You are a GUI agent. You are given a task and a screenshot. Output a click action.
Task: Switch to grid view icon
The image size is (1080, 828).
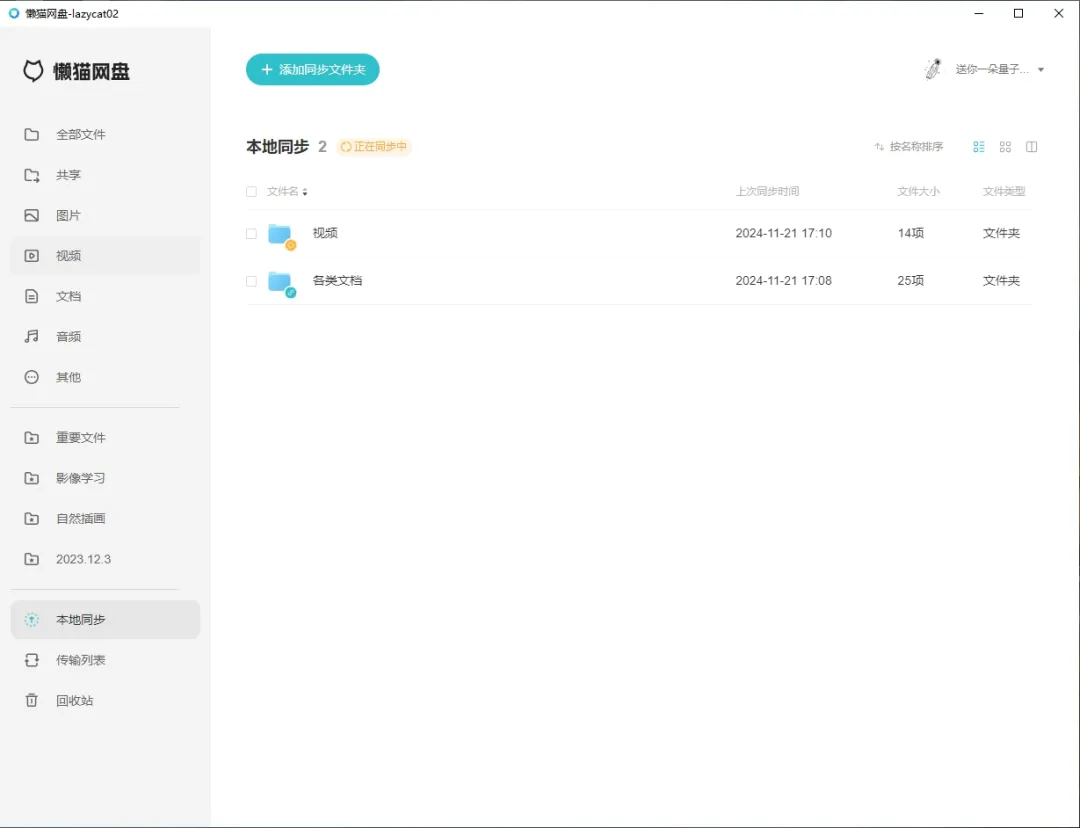(1005, 147)
